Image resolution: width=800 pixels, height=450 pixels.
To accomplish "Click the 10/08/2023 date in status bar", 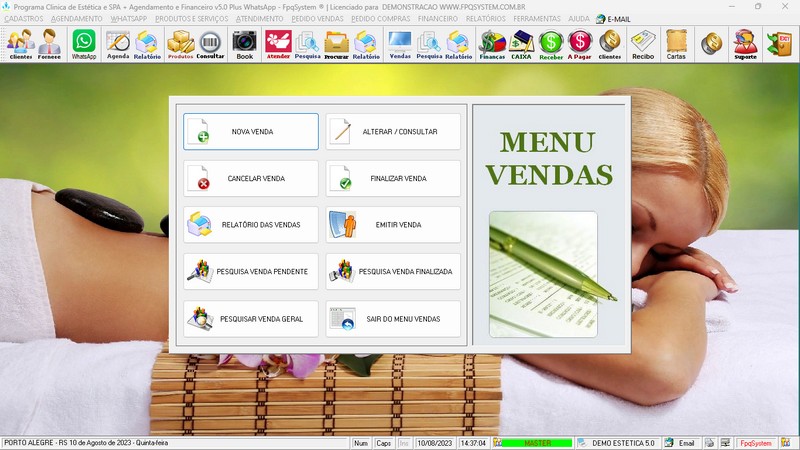I will (x=435, y=443).
